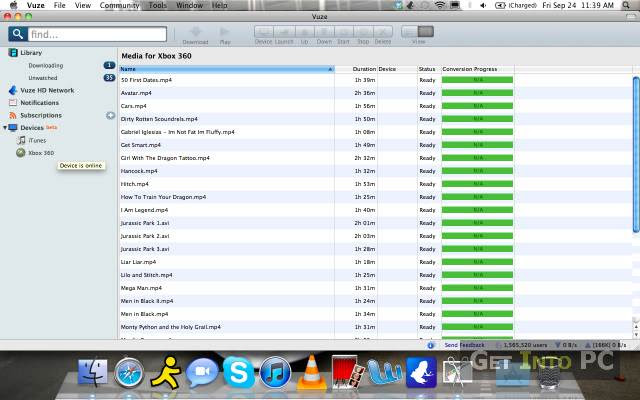The height and width of the screenshot is (400, 640).
Task: Open Vuze HD Network in the sidebar
Action: (x=47, y=90)
